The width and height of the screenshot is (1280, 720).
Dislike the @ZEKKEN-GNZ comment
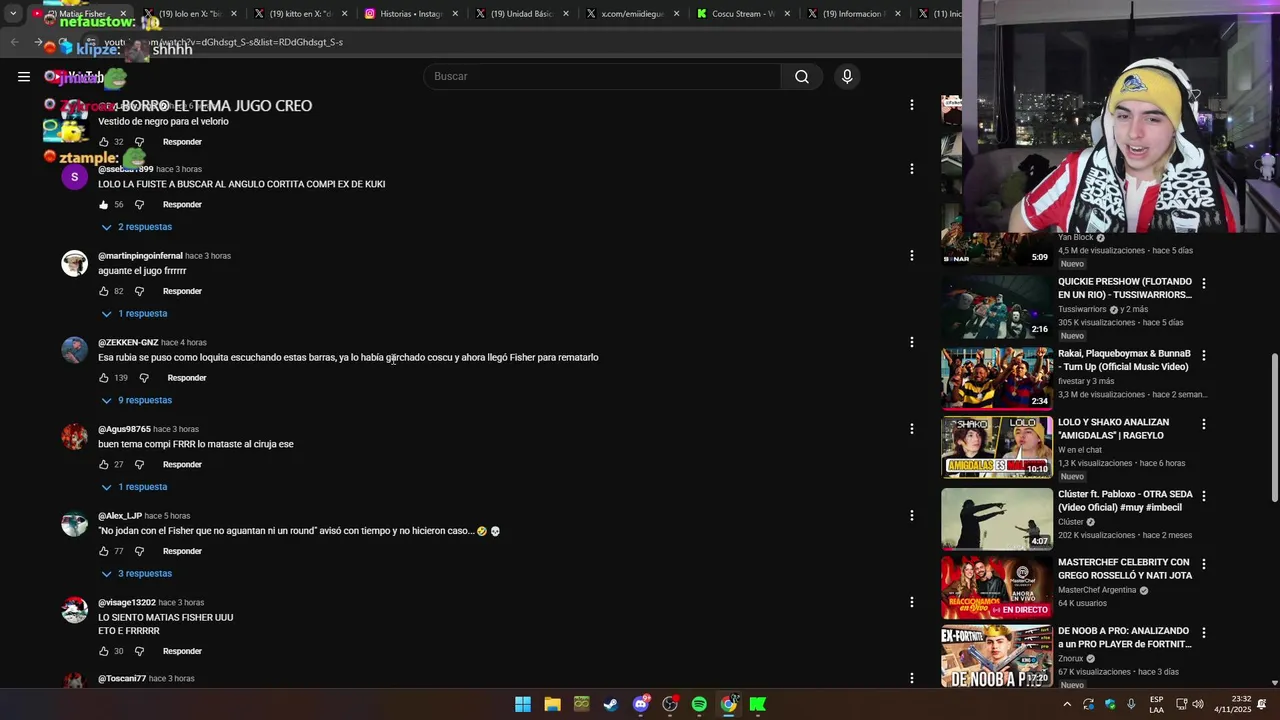144,378
